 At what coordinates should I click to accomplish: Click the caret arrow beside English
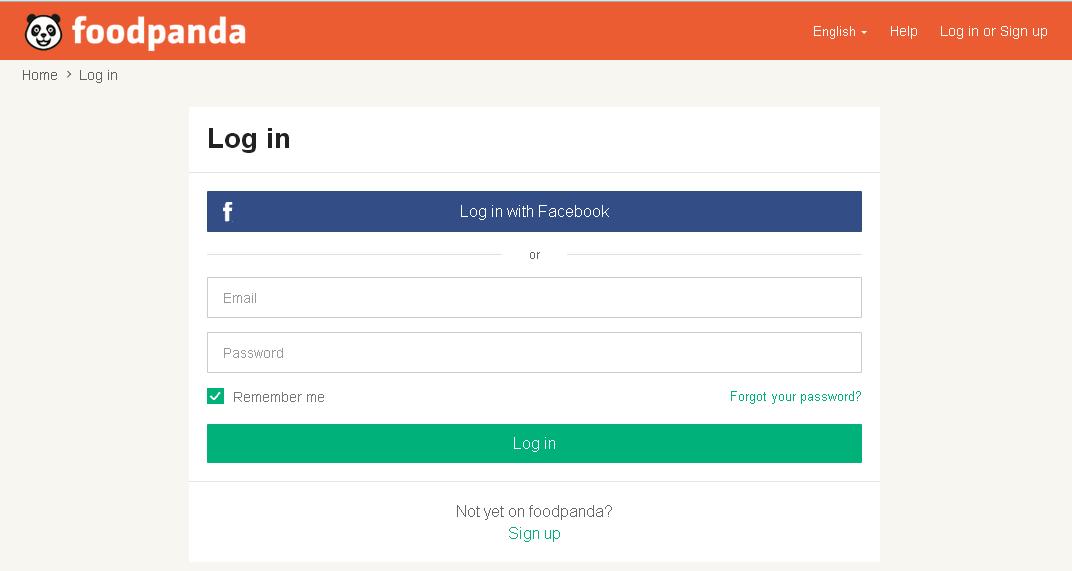pos(864,32)
